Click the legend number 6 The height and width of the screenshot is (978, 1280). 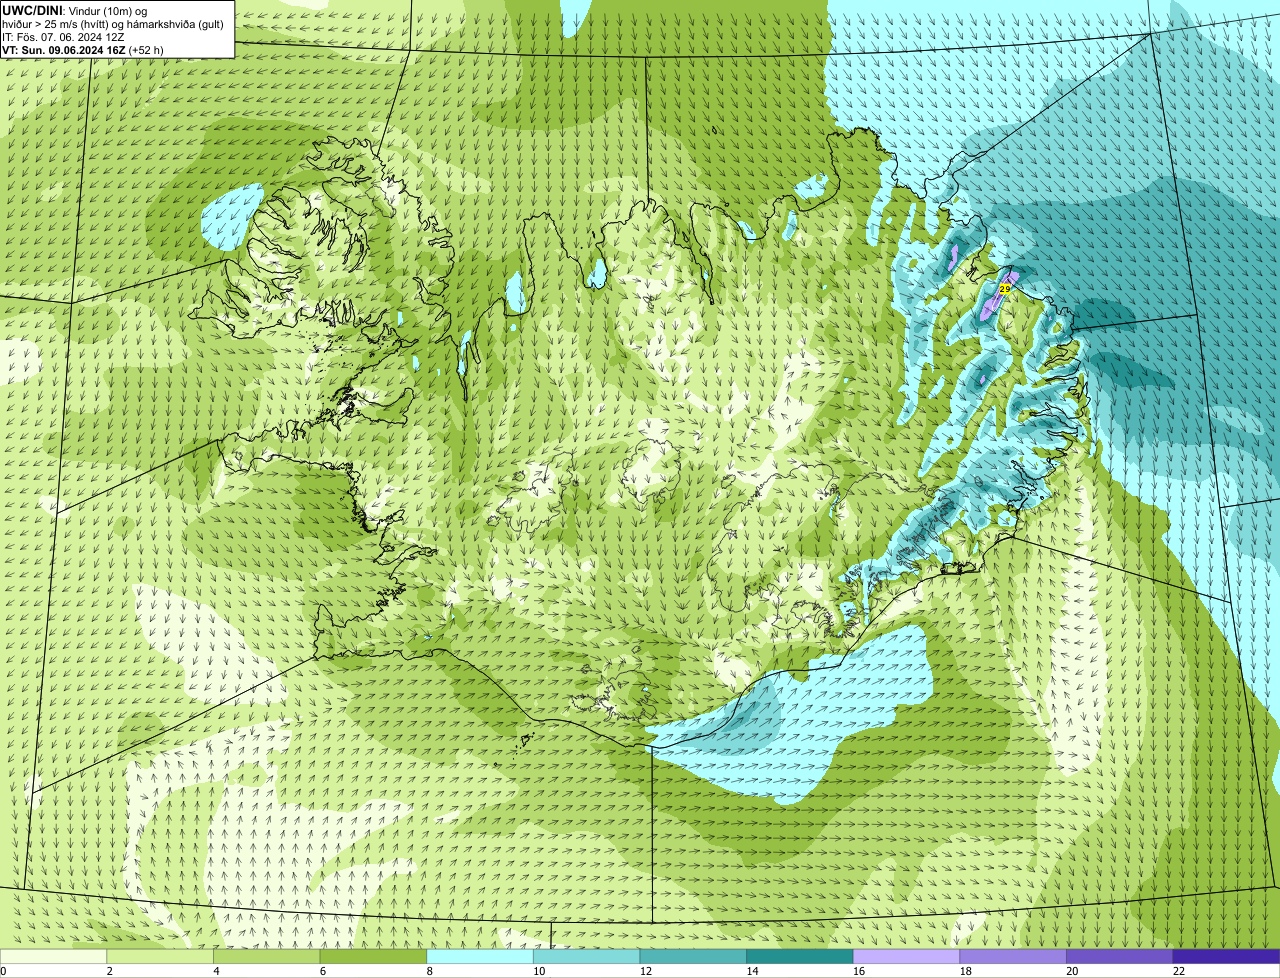tap(322, 970)
